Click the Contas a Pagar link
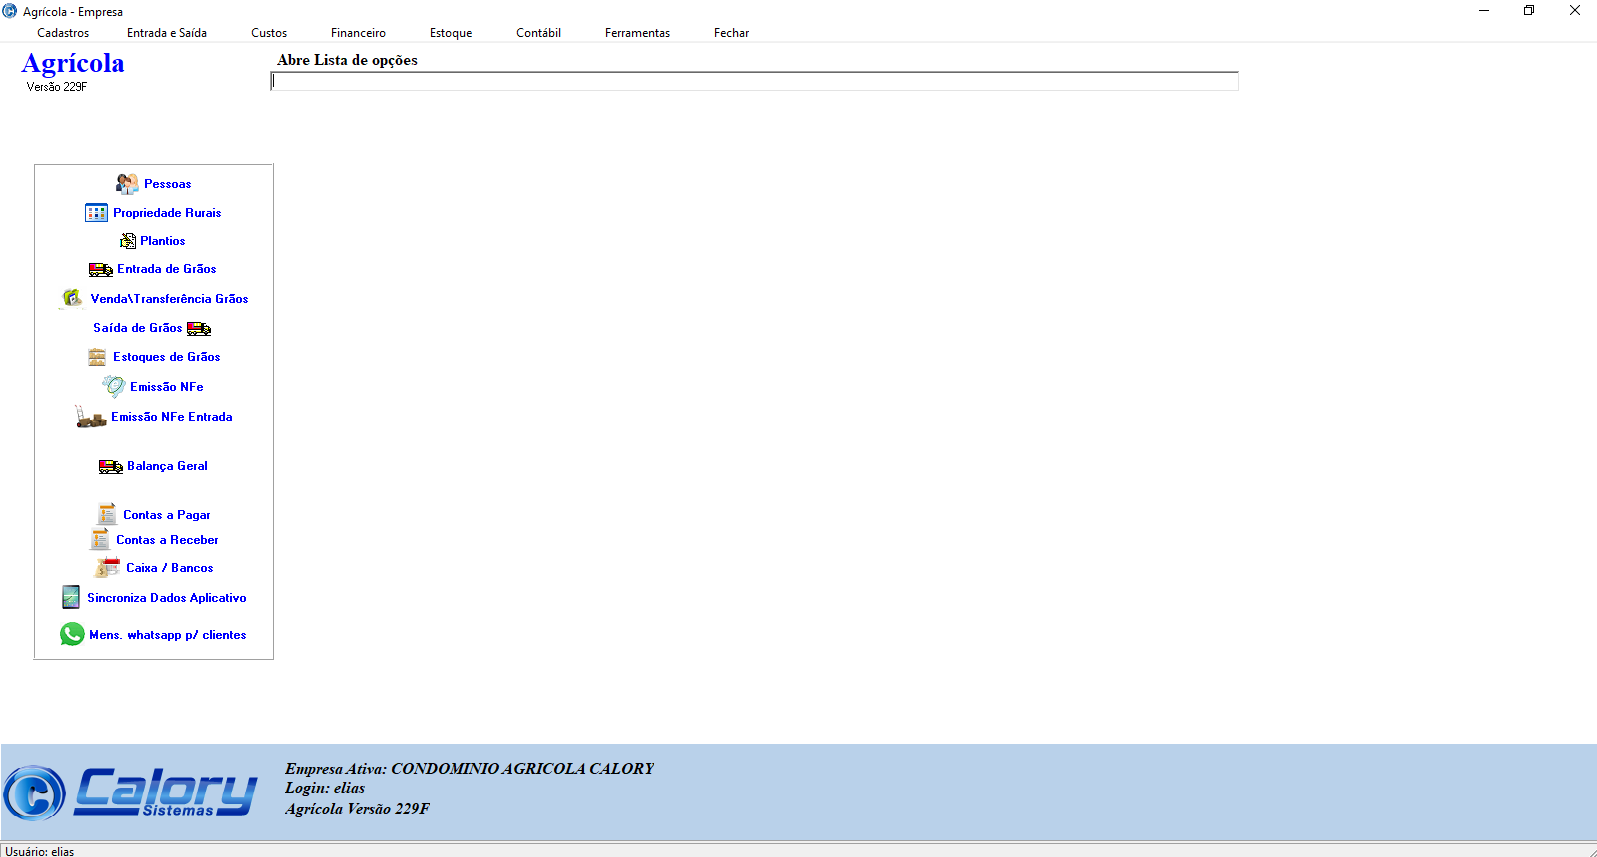 click(x=166, y=515)
